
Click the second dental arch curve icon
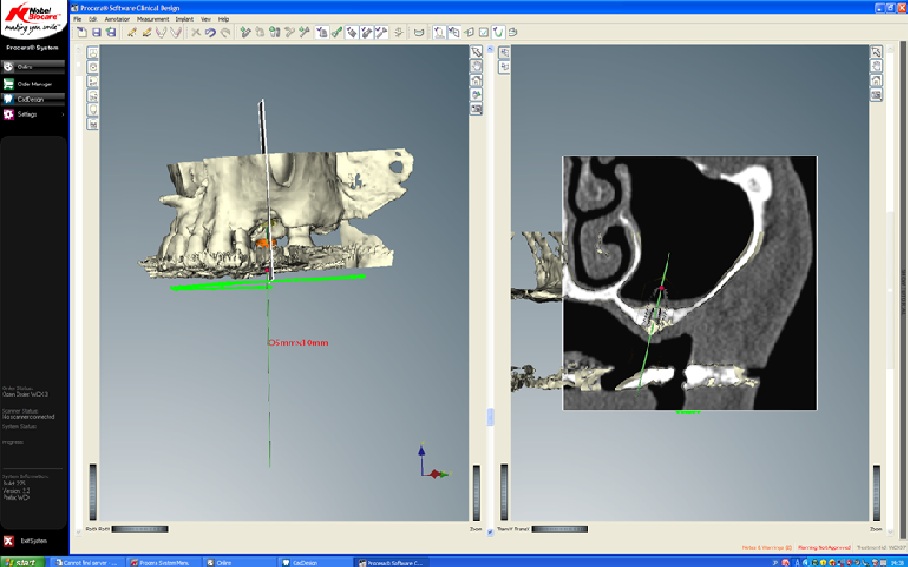[x=175, y=32]
